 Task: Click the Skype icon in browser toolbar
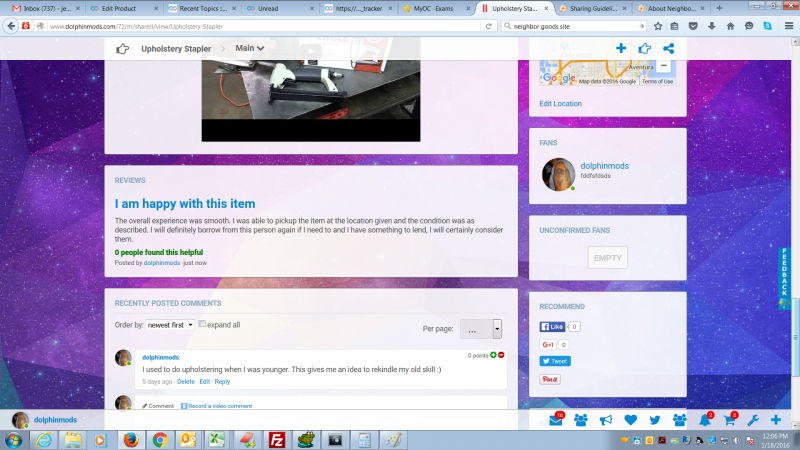tap(767, 26)
